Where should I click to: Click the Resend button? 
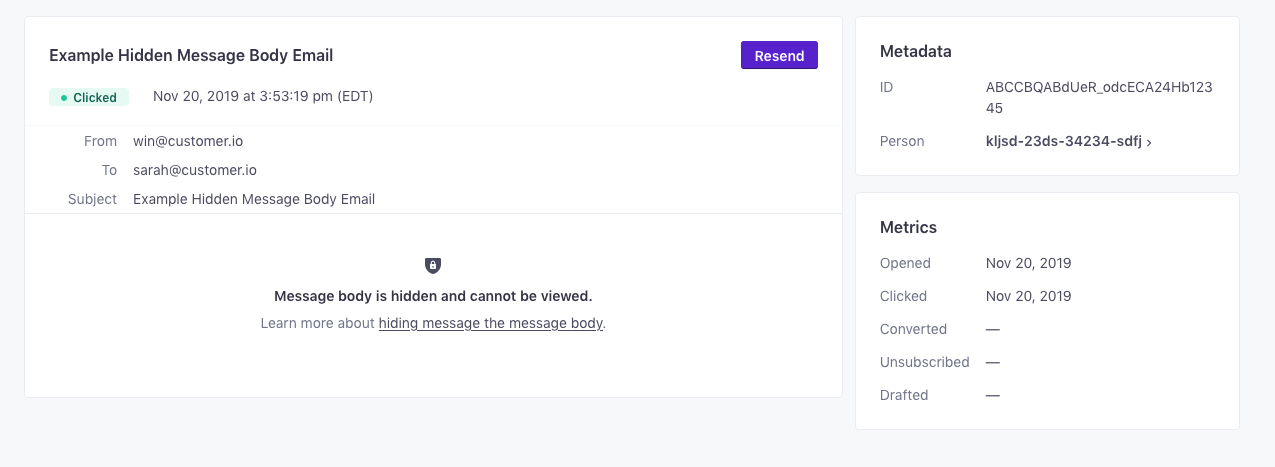[779, 55]
